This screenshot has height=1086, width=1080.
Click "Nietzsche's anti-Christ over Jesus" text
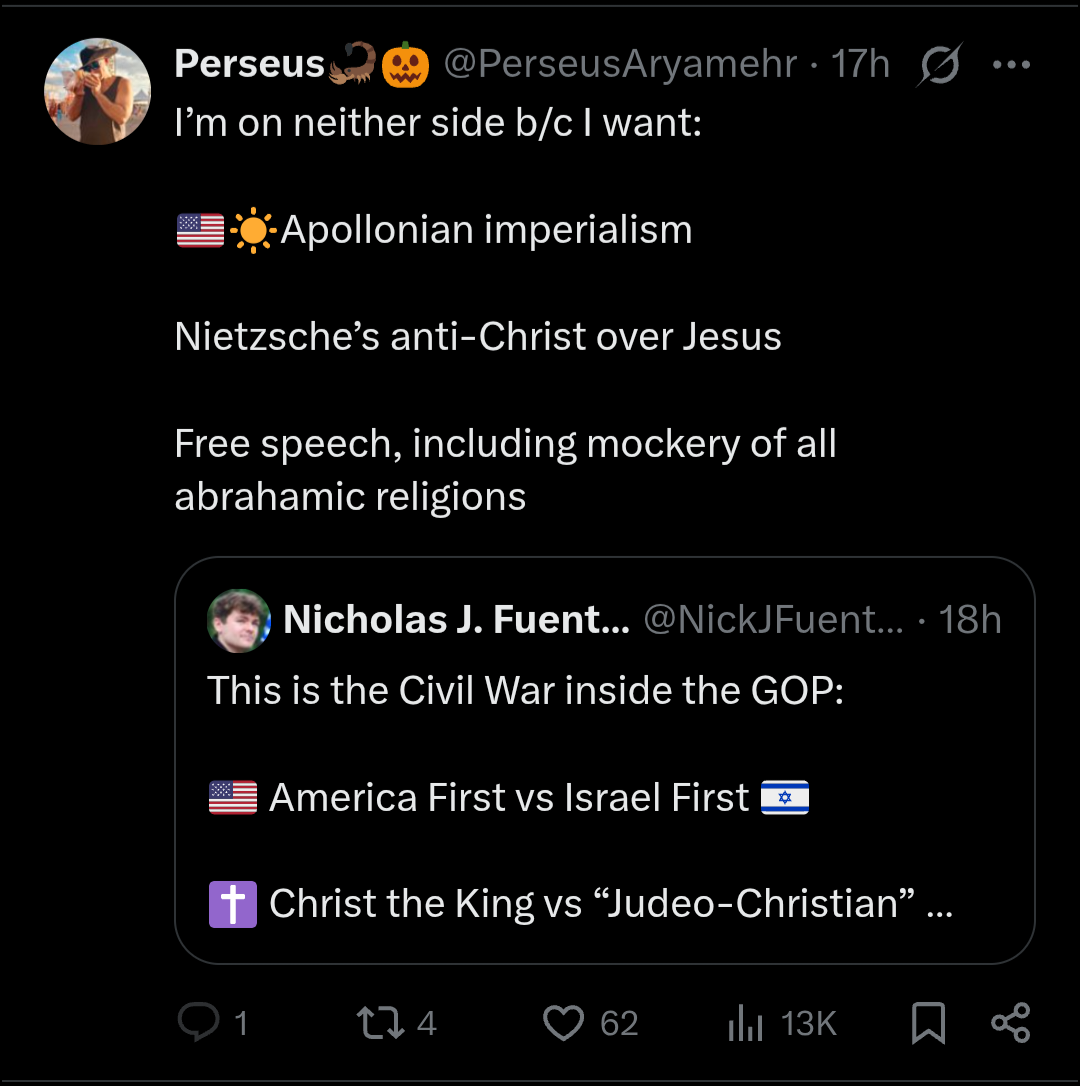pyautogui.click(x=478, y=336)
